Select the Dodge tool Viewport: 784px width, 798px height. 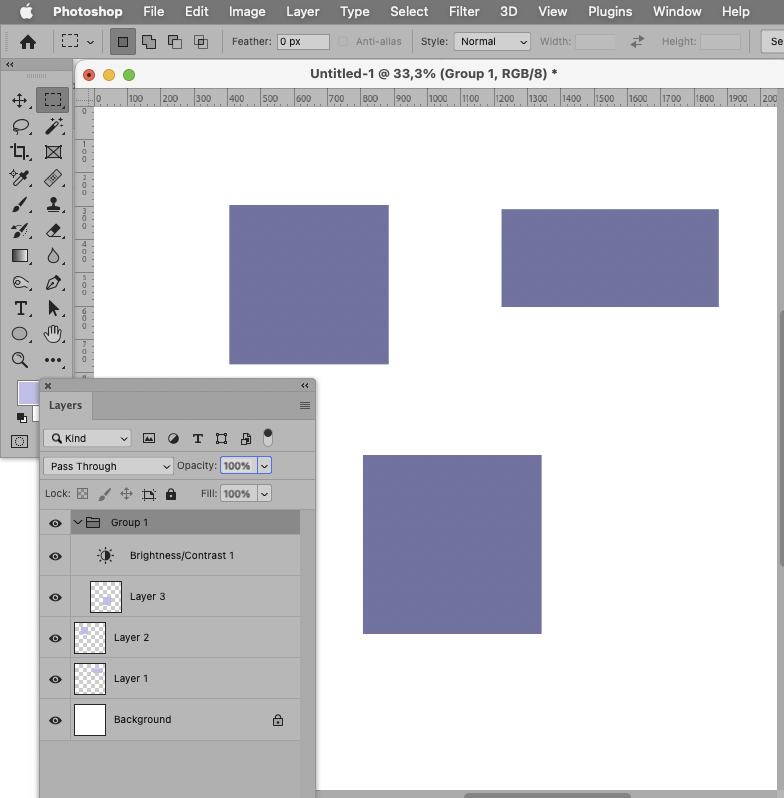point(20,282)
